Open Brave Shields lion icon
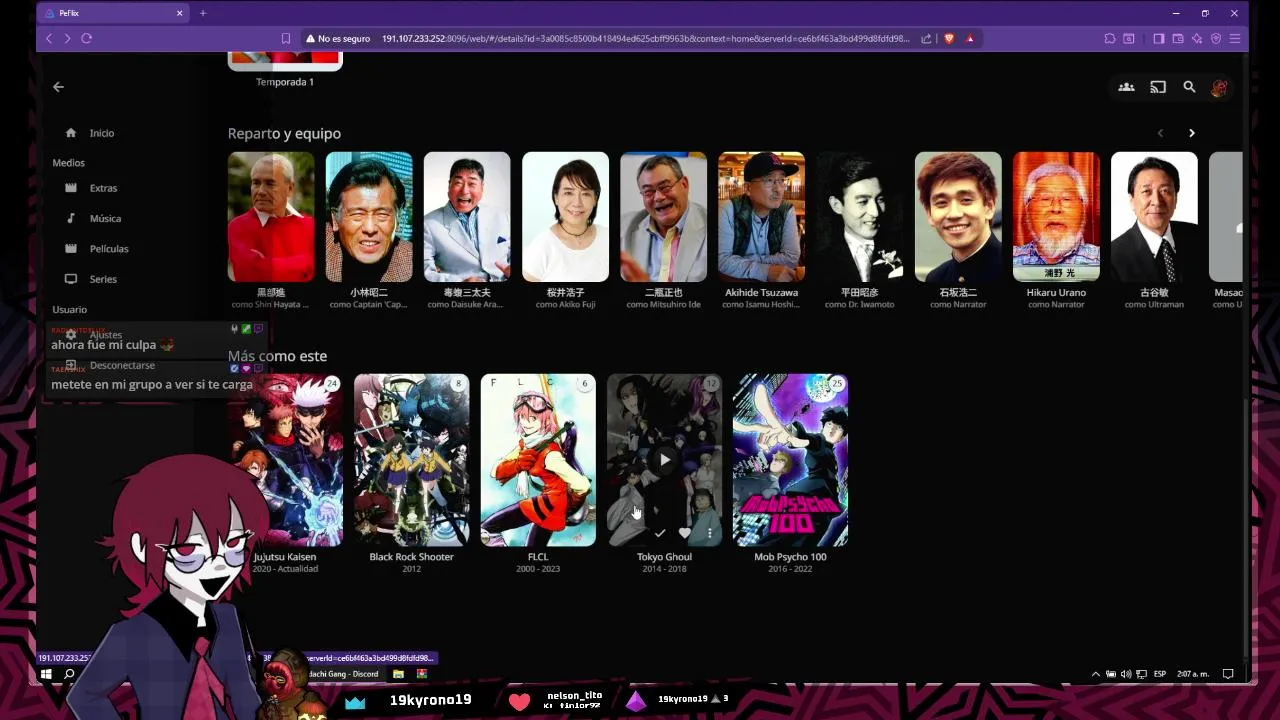 point(949,38)
